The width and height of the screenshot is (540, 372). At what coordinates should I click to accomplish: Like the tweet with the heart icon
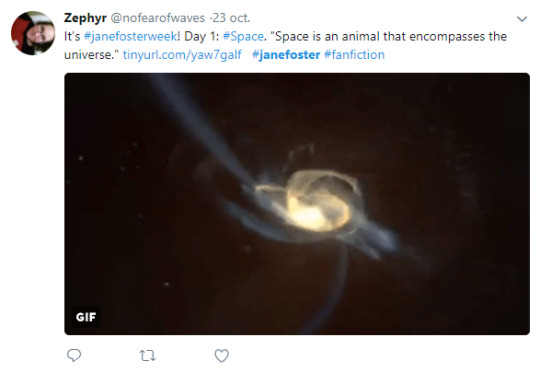pos(221,355)
